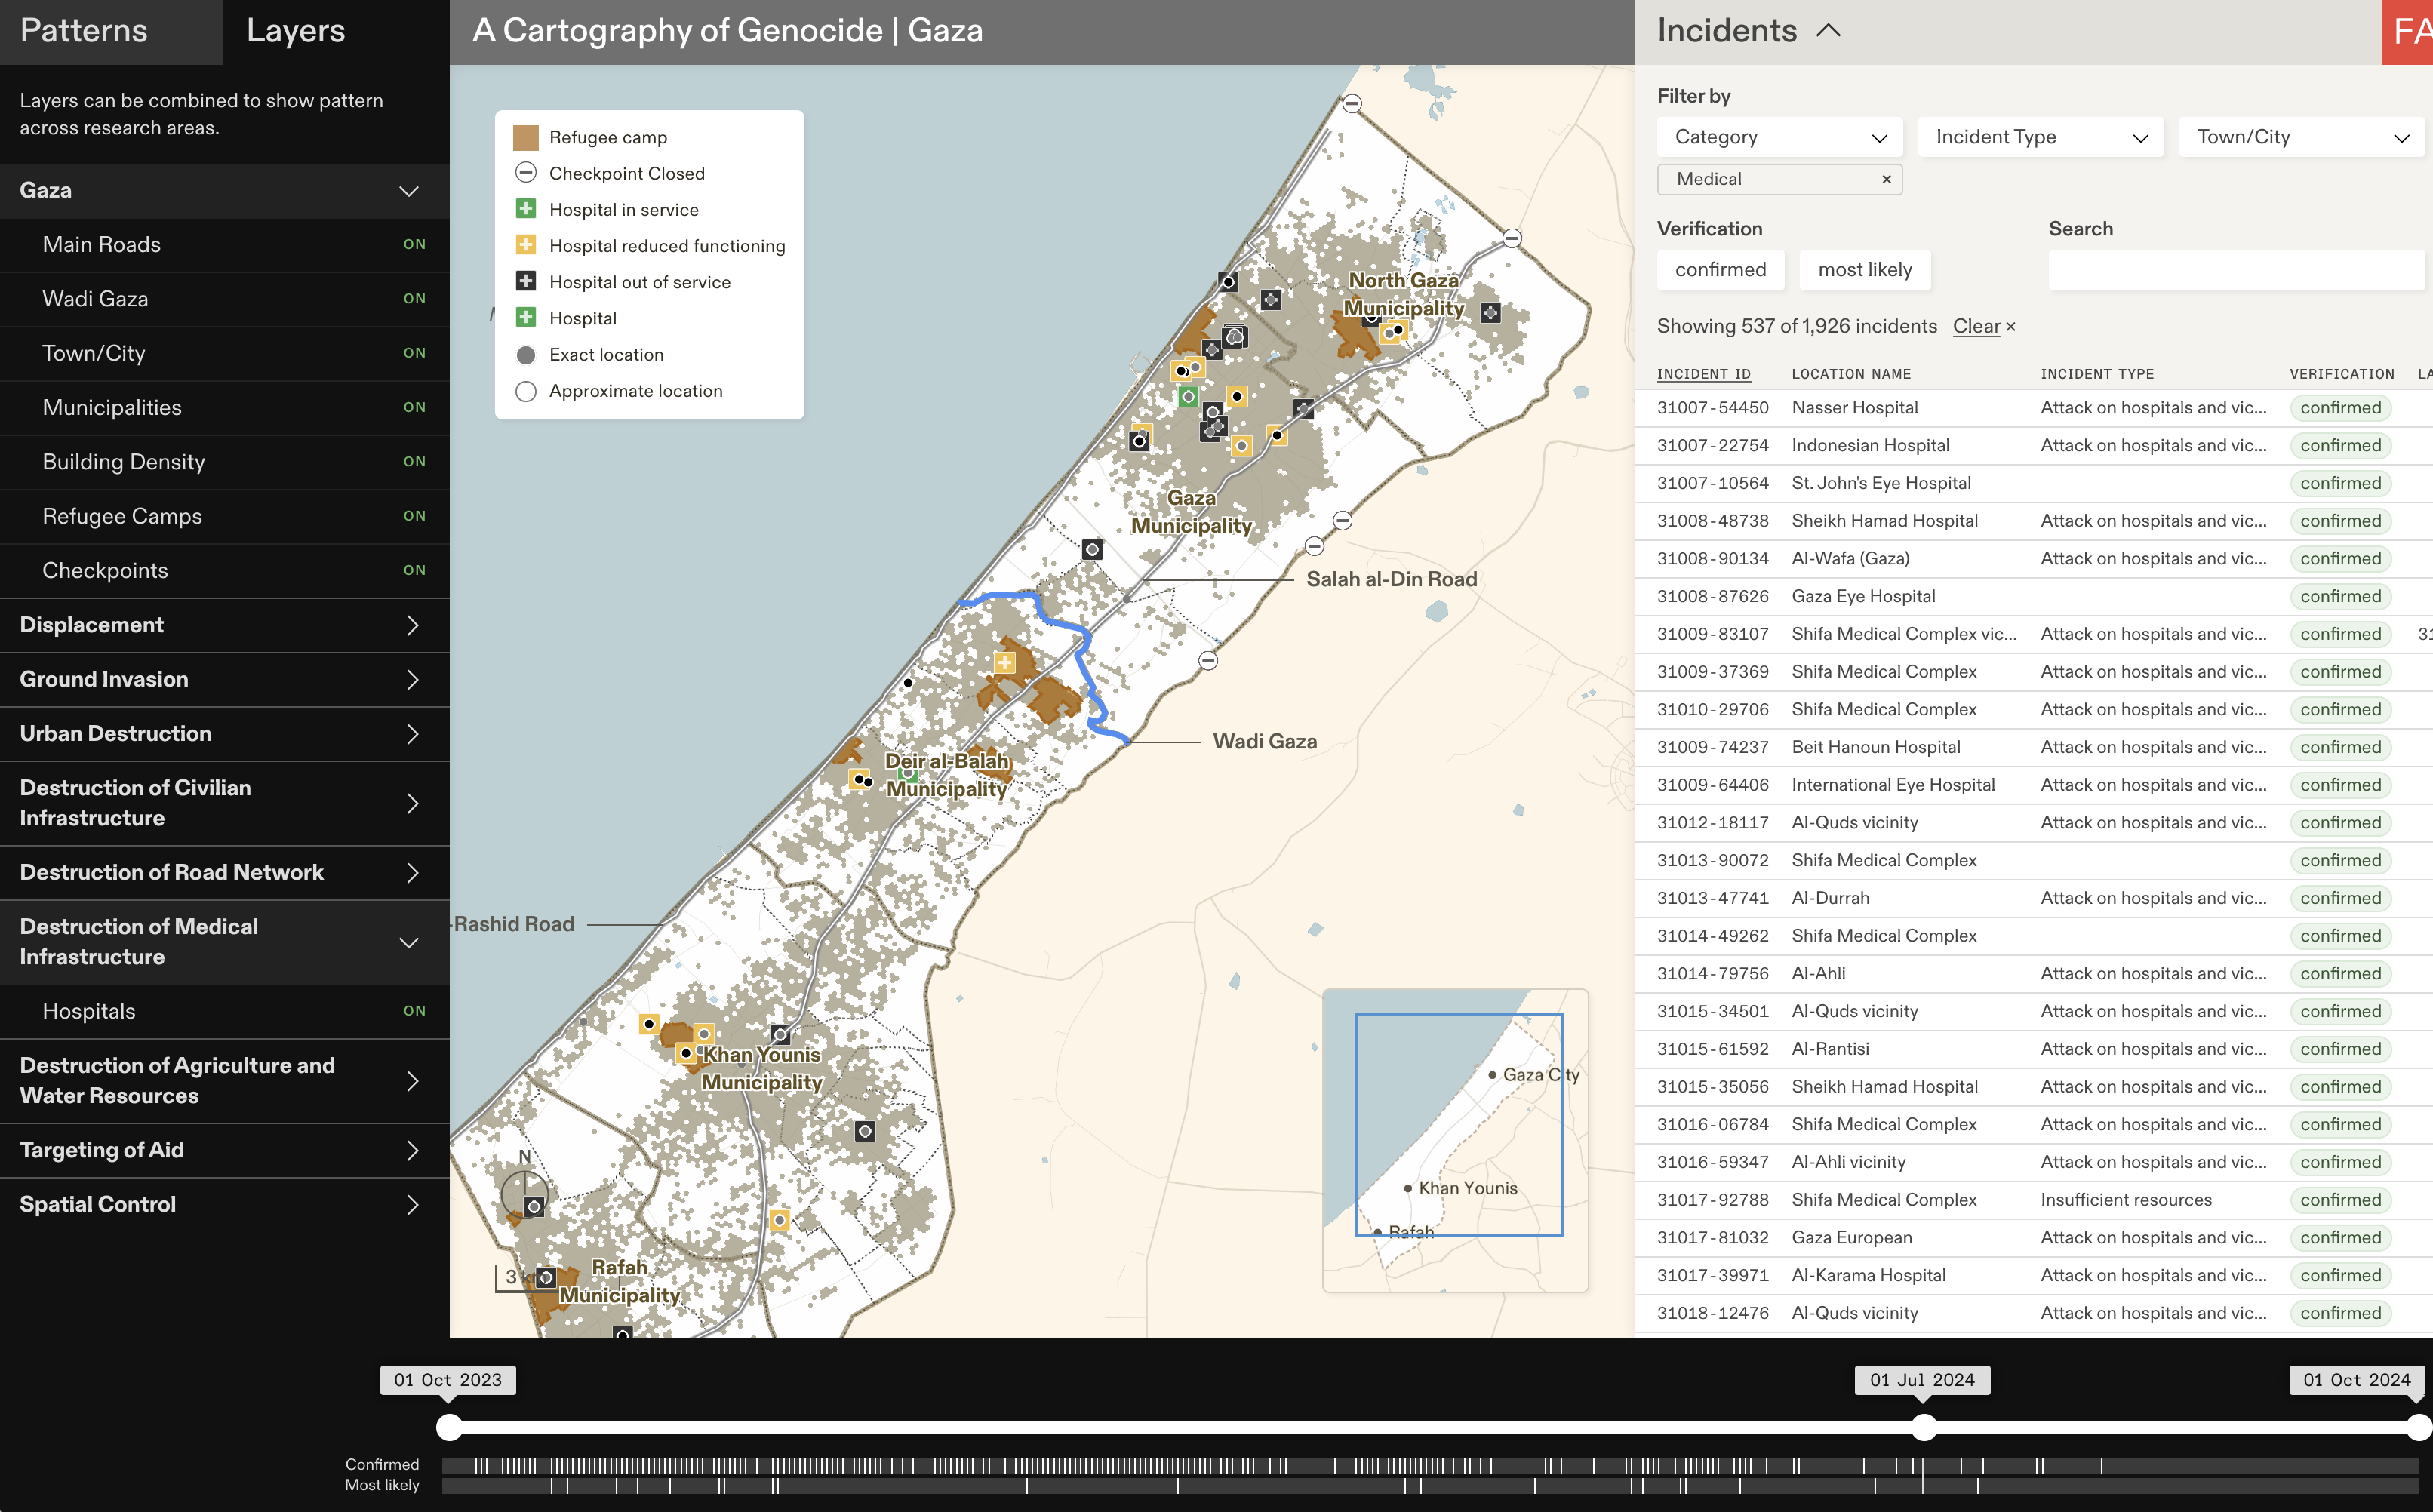The height and width of the screenshot is (1512, 2433).
Task: Open the Incident Type dropdown
Action: click(x=2040, y=137)
